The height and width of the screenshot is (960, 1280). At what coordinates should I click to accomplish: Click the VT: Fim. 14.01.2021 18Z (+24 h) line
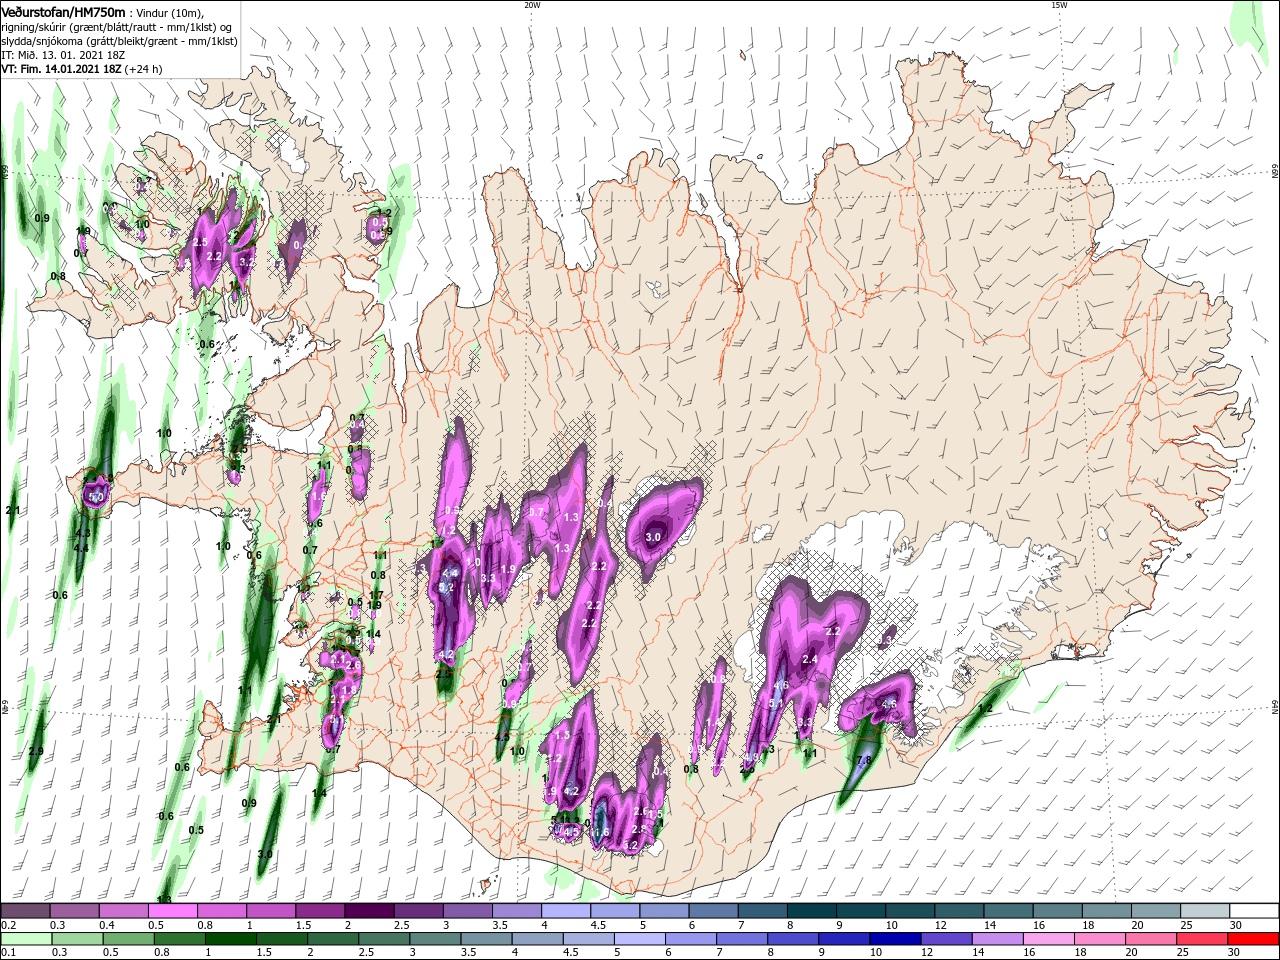click(x=82, y=69)
